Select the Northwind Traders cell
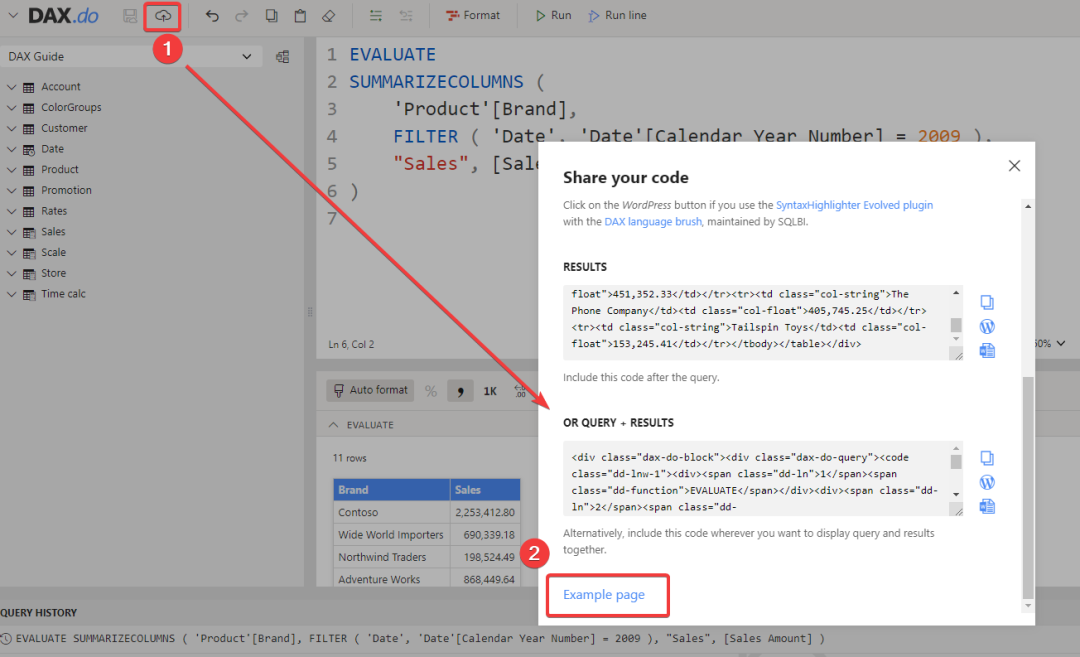 coord(392,557)
